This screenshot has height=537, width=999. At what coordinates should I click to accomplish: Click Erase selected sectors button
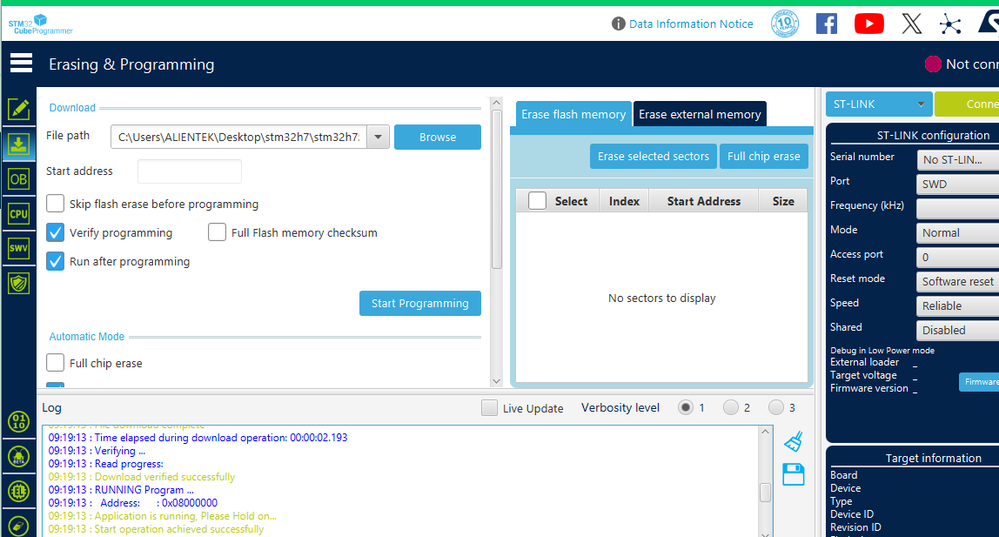pyautogui.click(x=653, y=156)
